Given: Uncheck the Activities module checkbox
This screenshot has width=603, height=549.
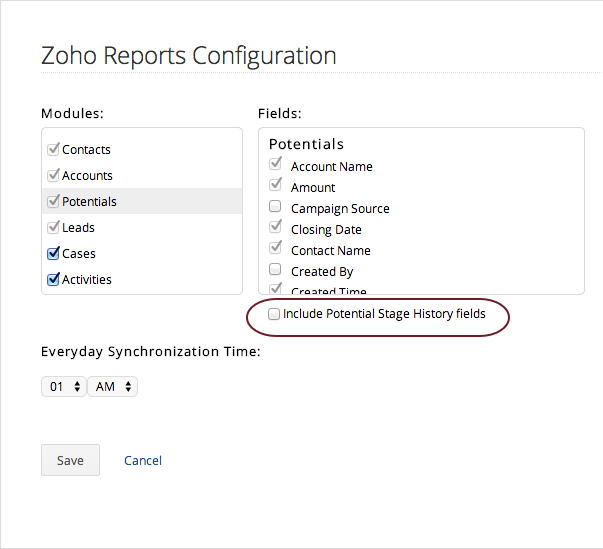Looking at the screenshot, I should point(54,279).
